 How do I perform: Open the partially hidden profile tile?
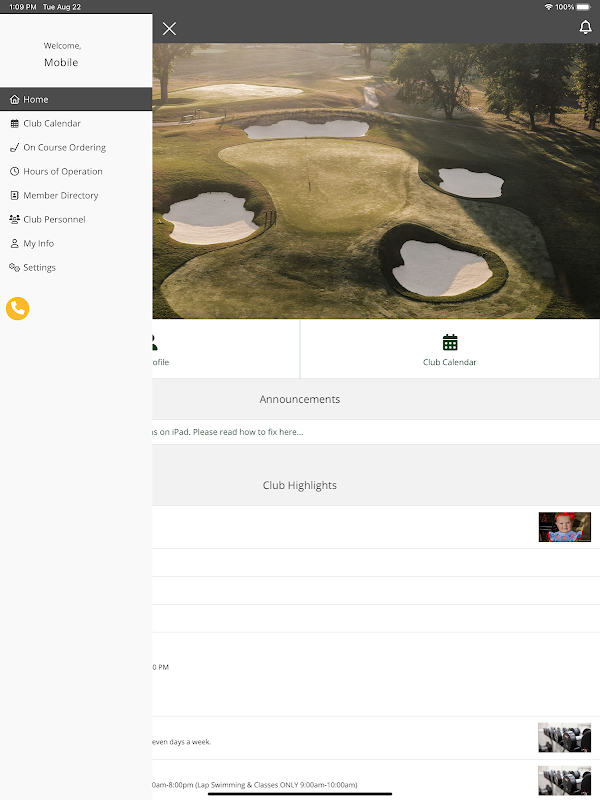click(226, 349)
